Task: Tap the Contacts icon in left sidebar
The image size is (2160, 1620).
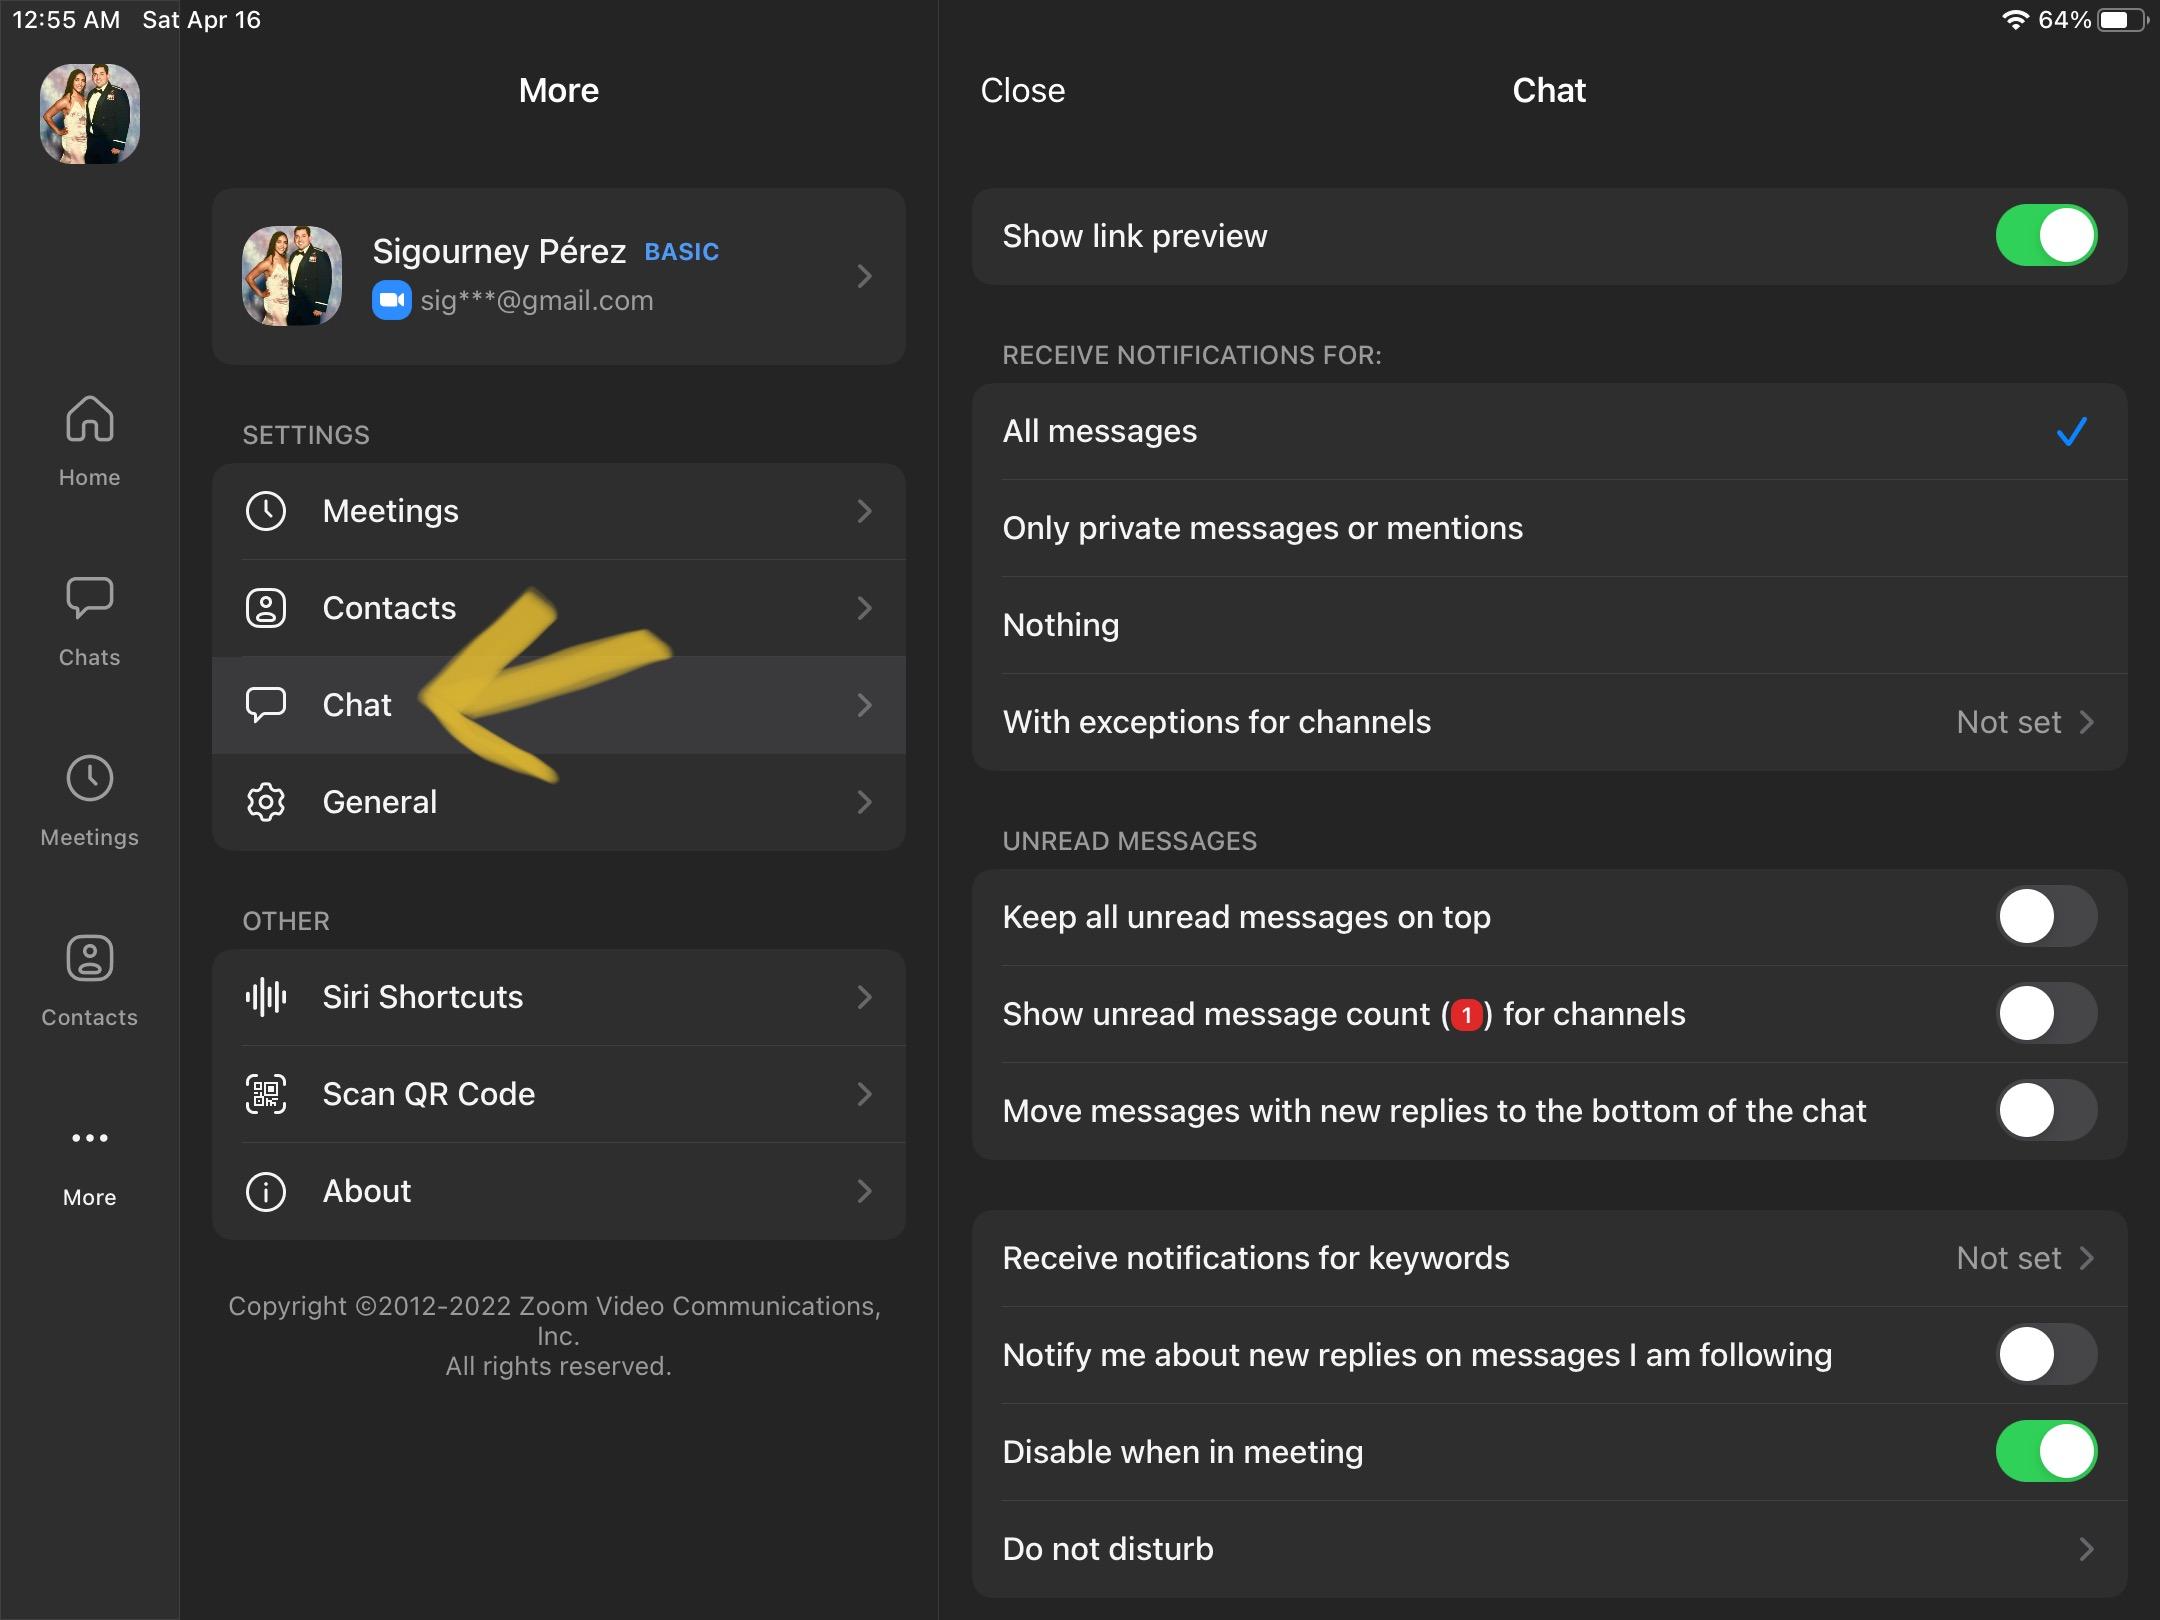Action: coord(89,959)
